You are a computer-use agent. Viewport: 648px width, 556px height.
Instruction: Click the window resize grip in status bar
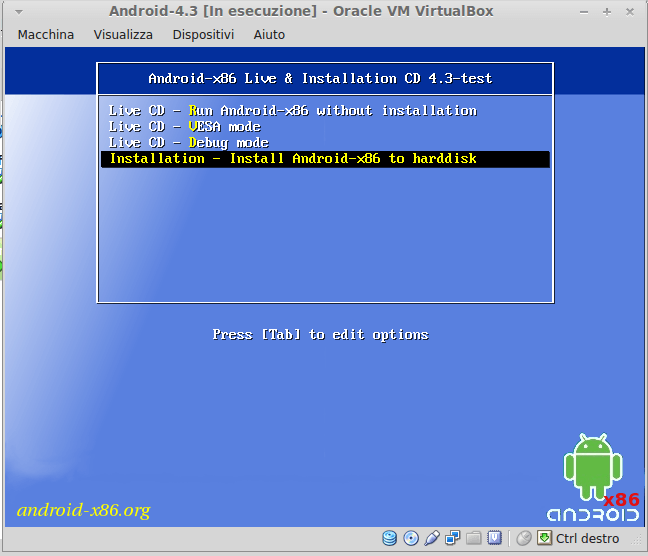637,540
